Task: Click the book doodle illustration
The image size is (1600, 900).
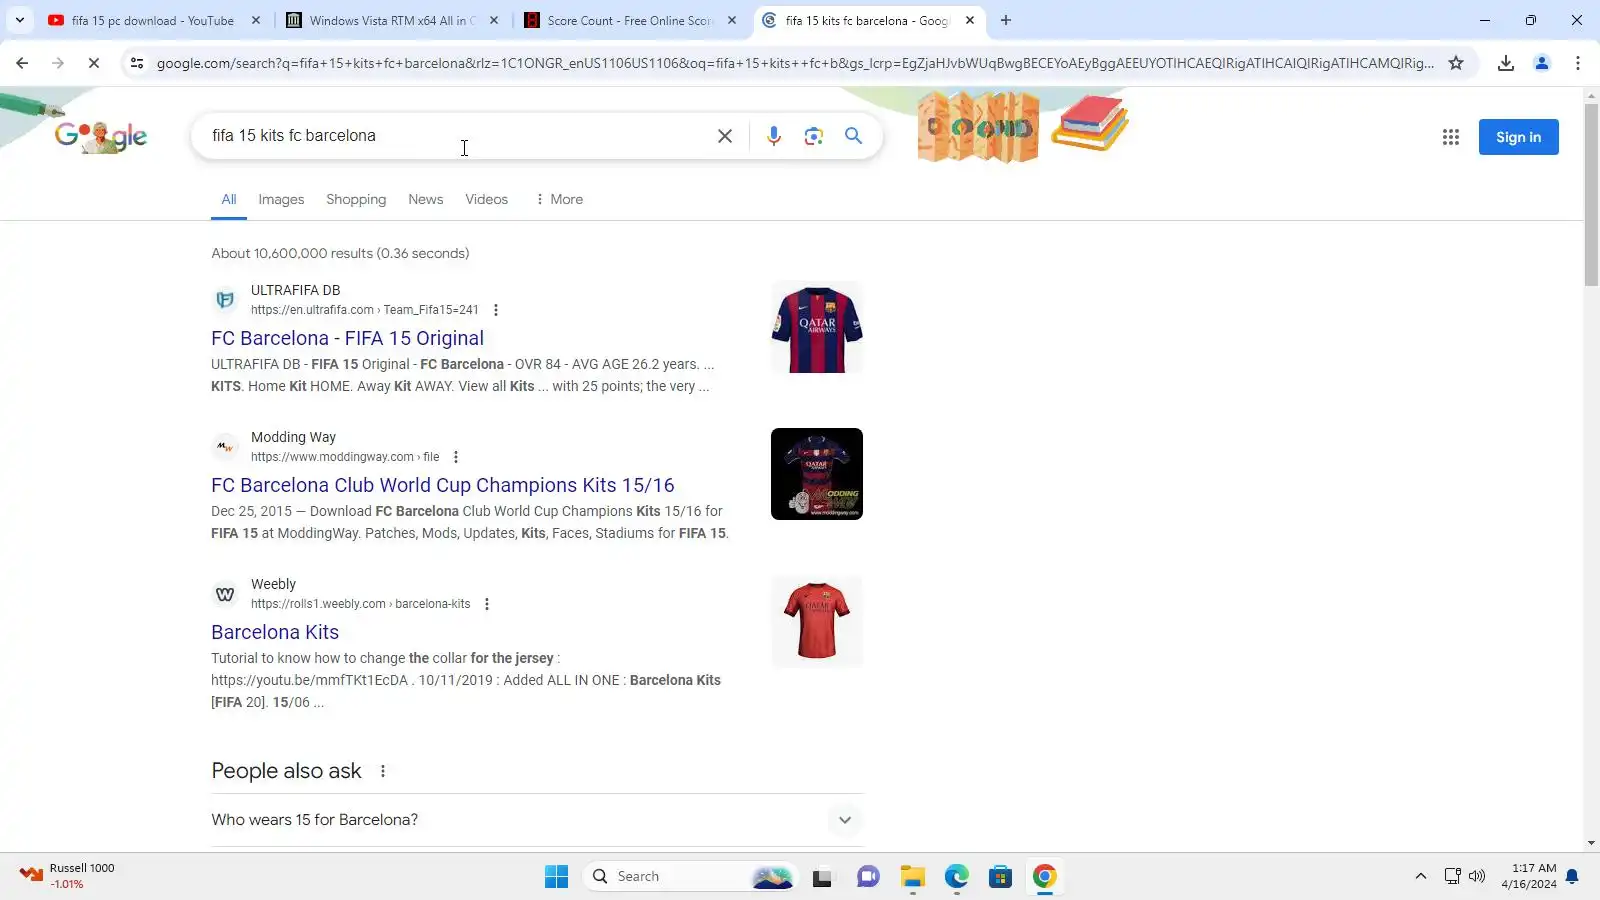Action: (1090, 122)
